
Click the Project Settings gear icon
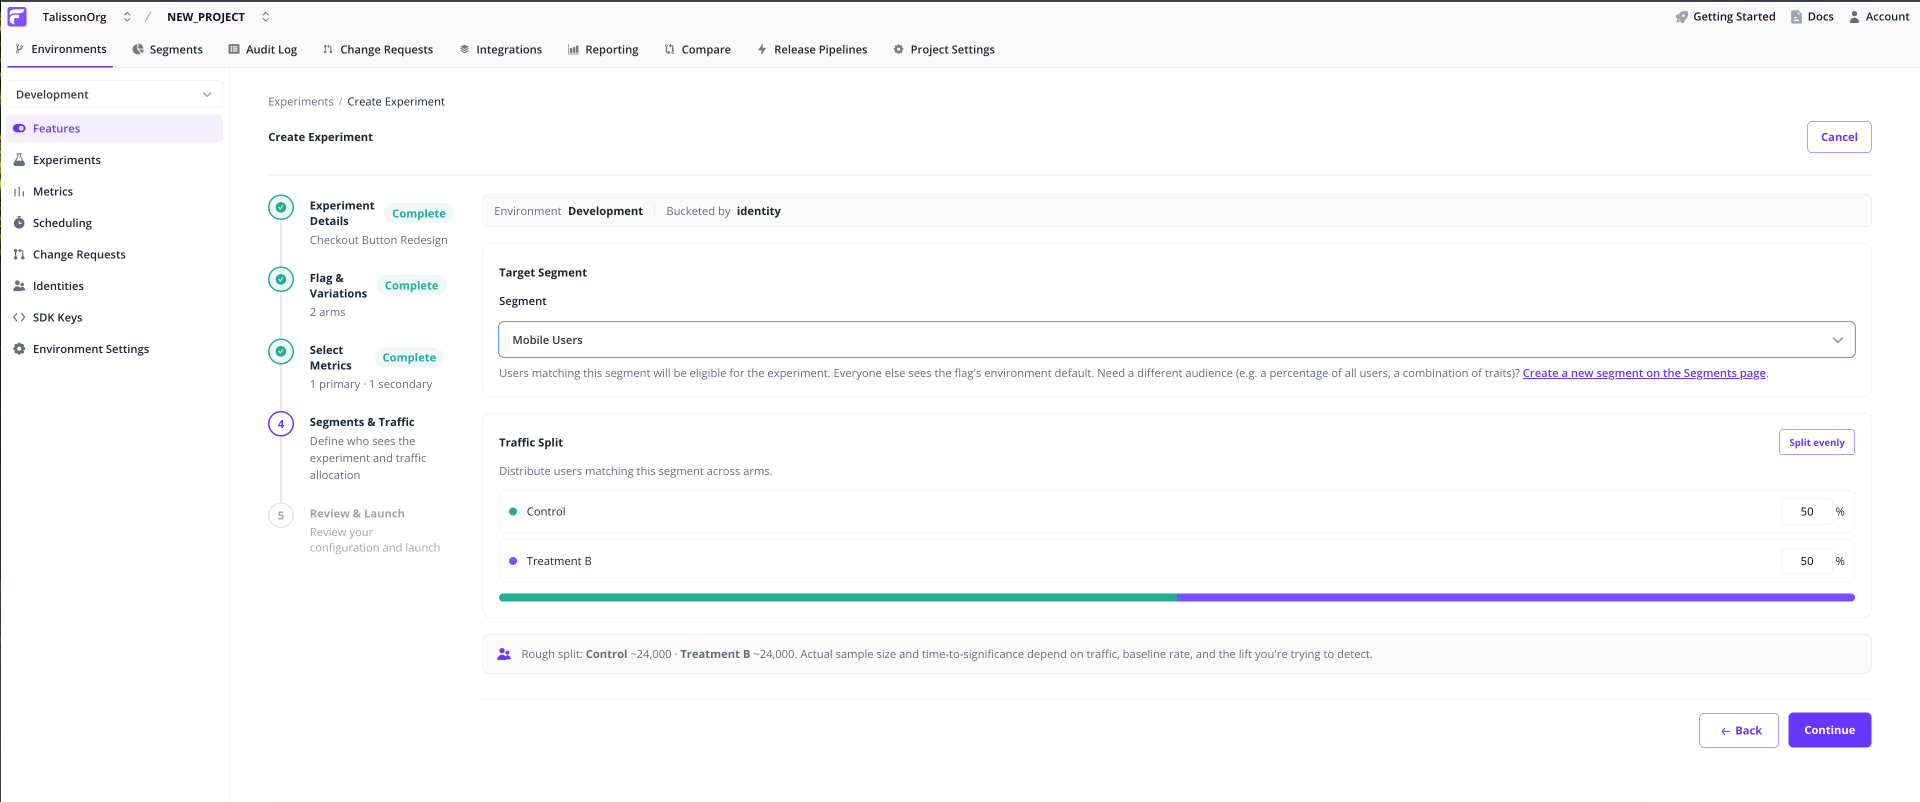coord(898,49)
